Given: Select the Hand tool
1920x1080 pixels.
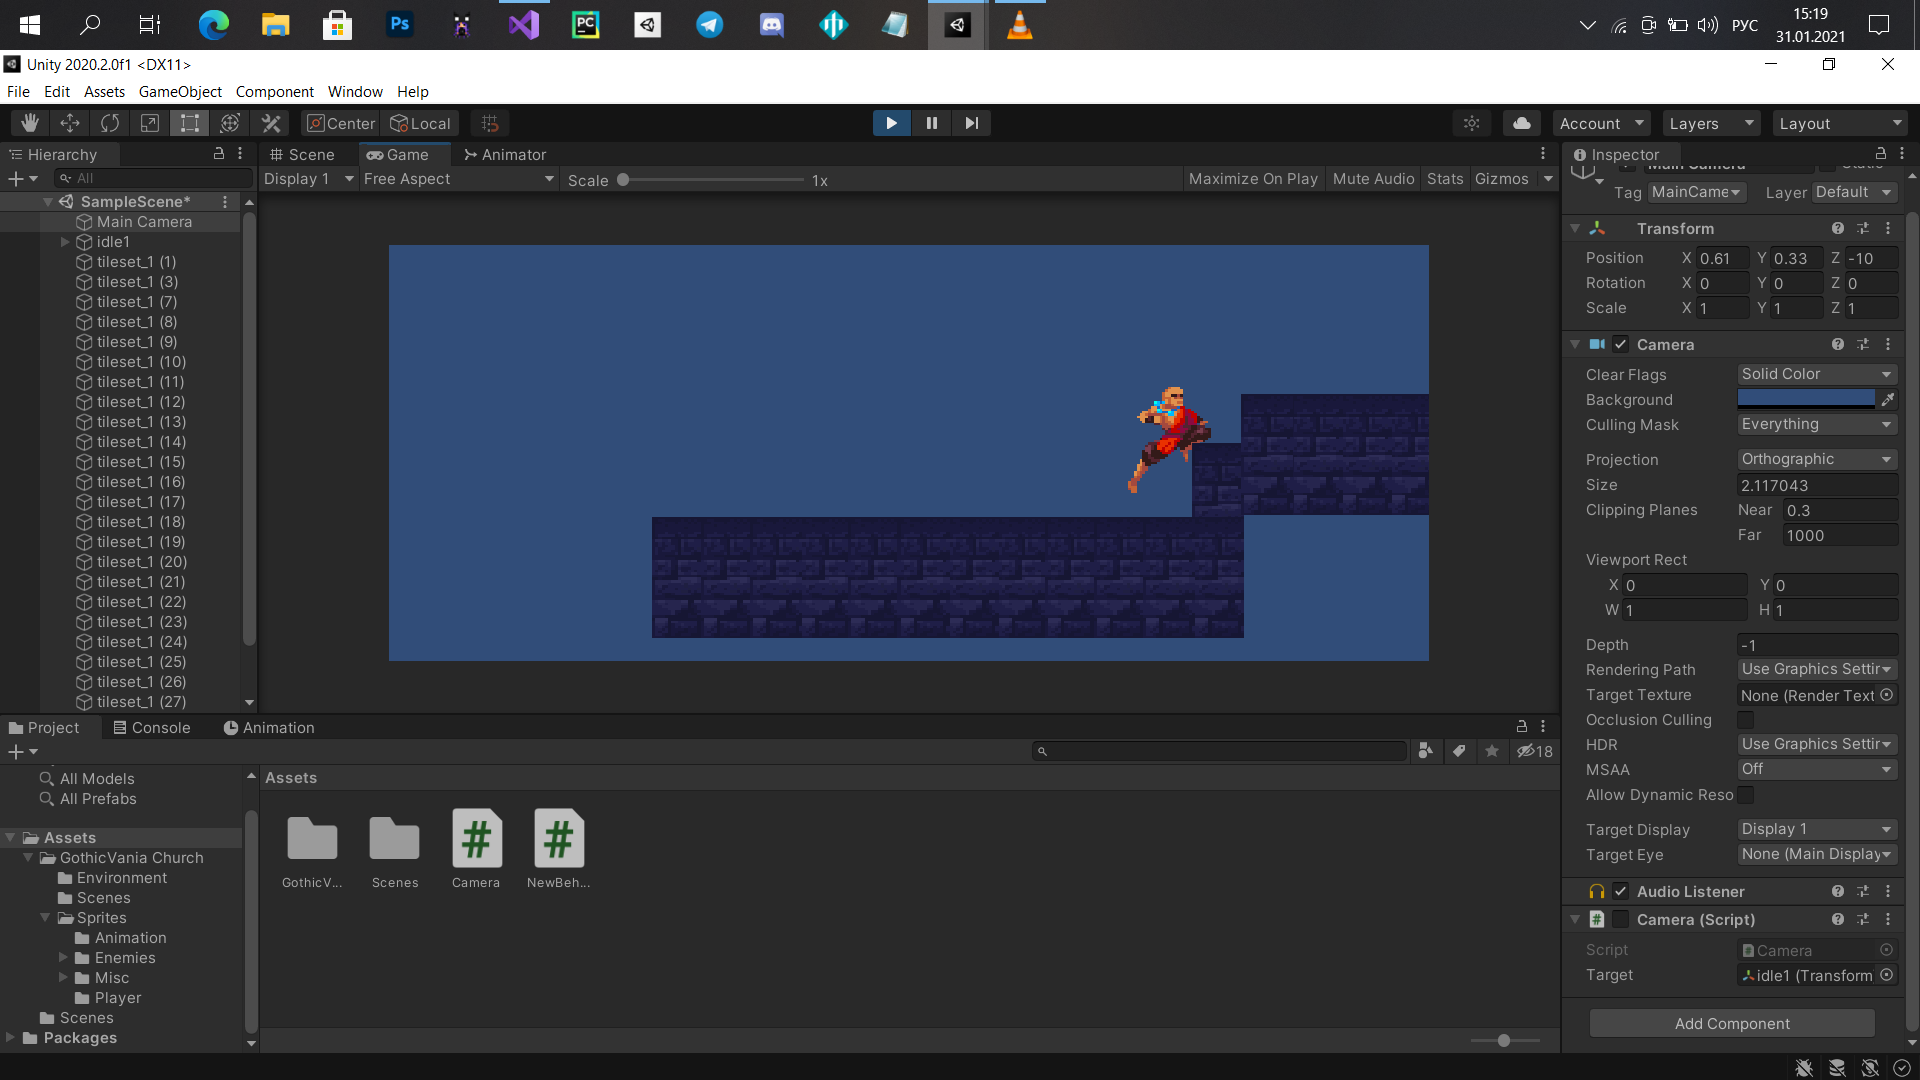Looking at the screenshot, I should pyautogui.click(x=30, y=123).
